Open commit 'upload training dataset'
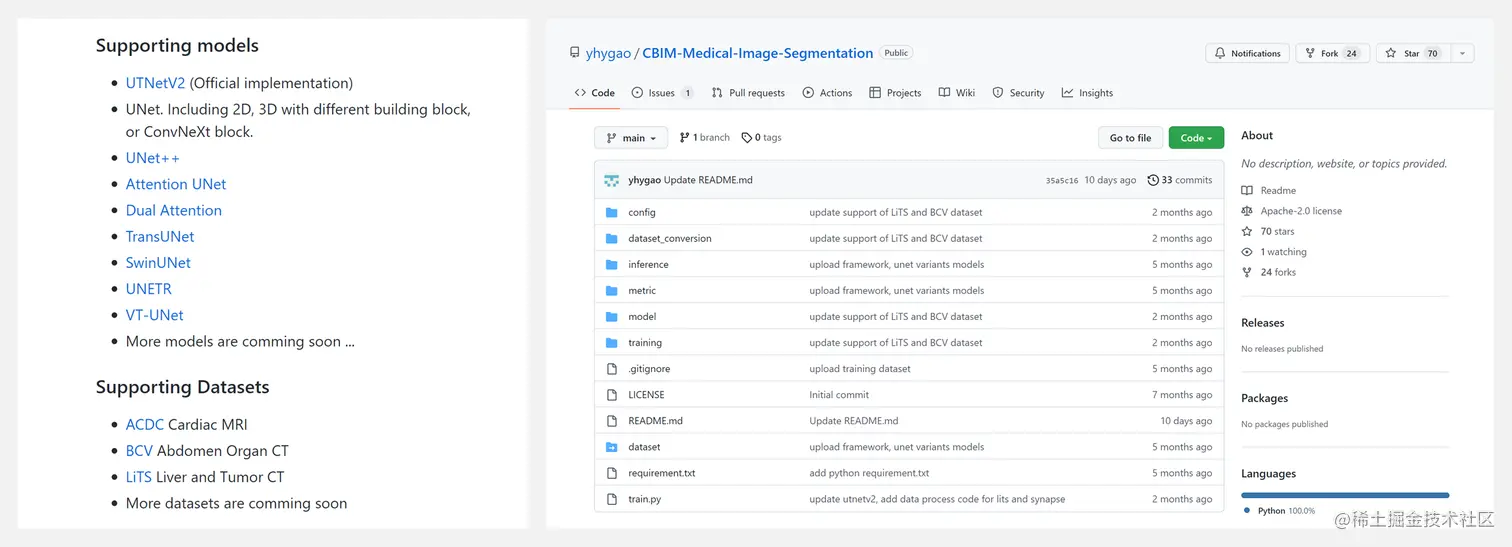Image resolution: width=1512 pixels, height=547 pixels. point(860,368)
